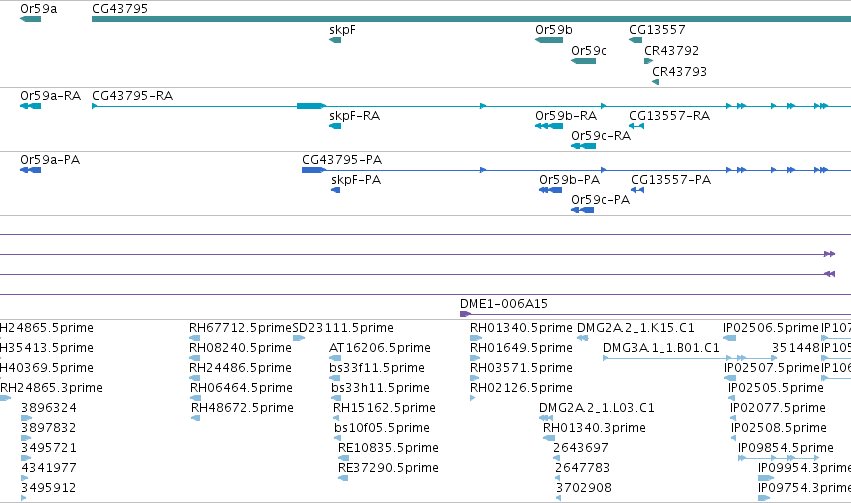851x503 pixels.
Task: Click the AT16206.5prime EST glyph
Action: (335, 358)
